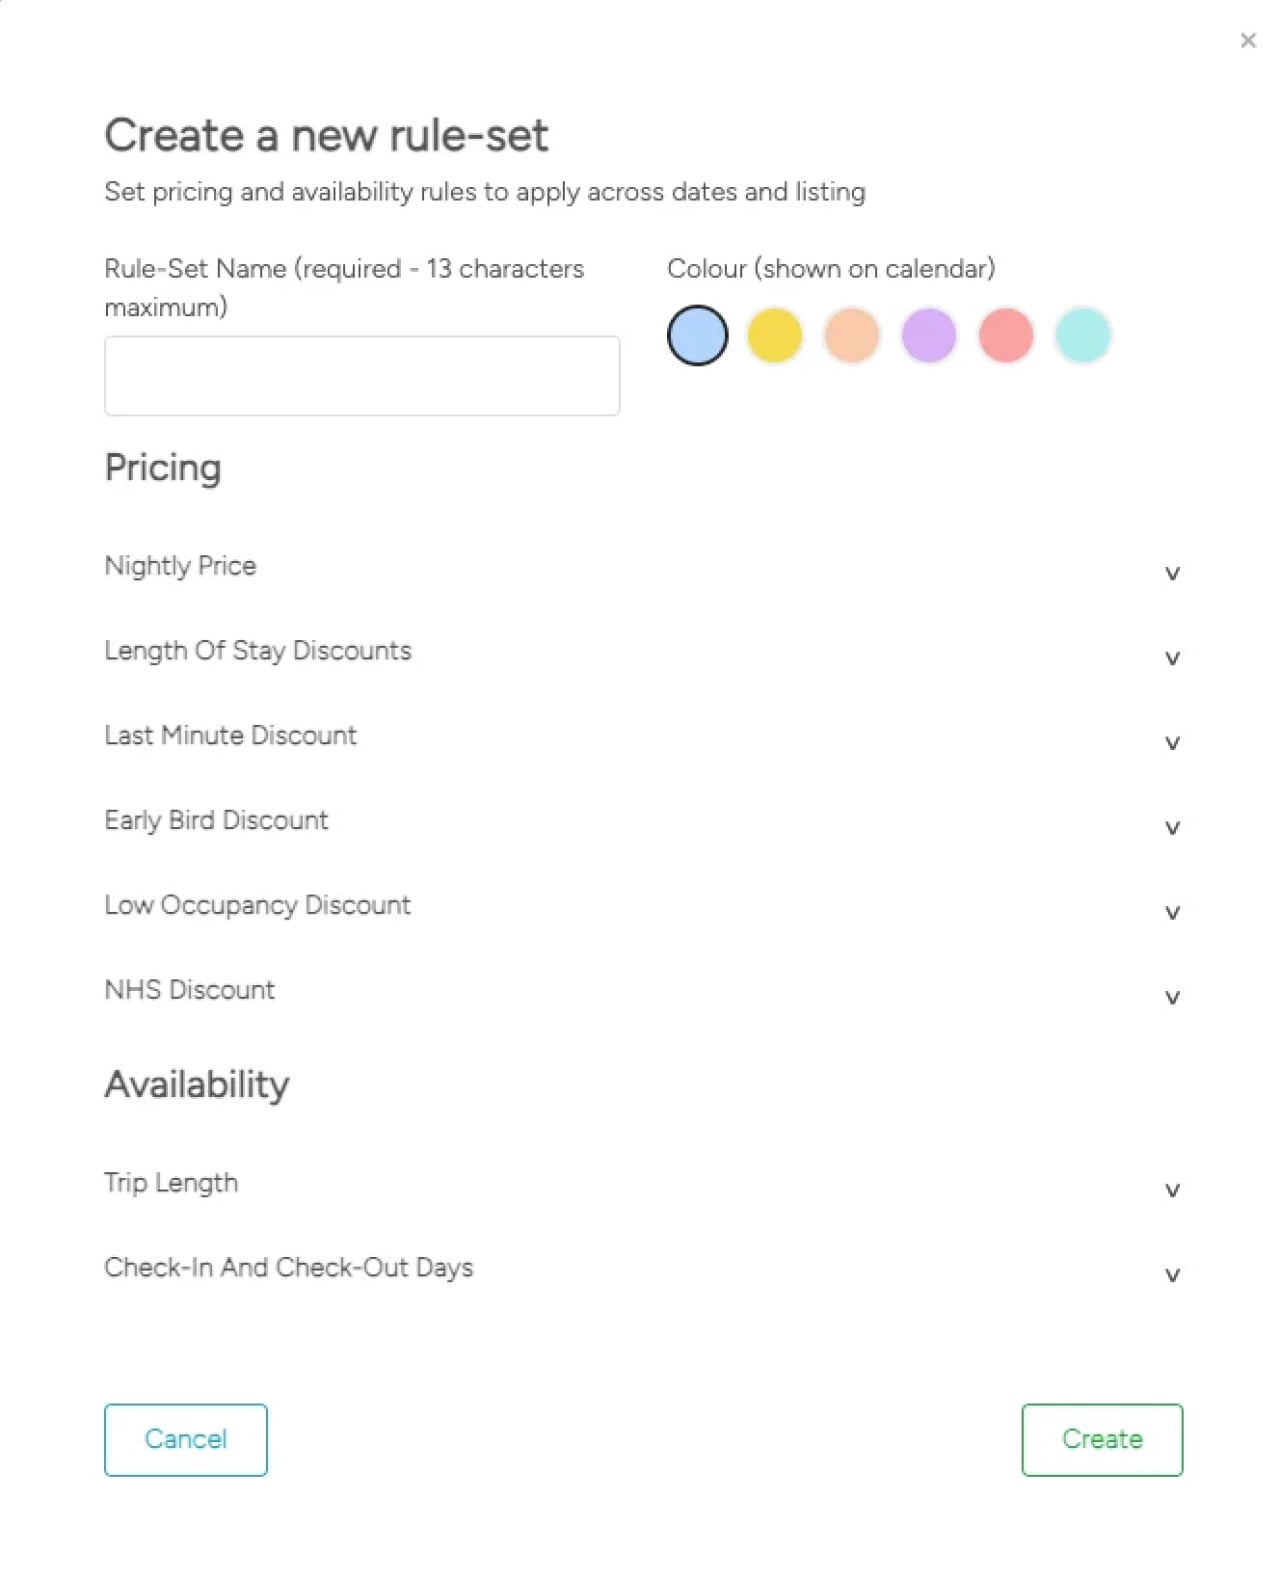The width and height of the screenshot is (1280, 1579).
Task: Expand the NHS Discount chevron
Action: coord(1172,998)
